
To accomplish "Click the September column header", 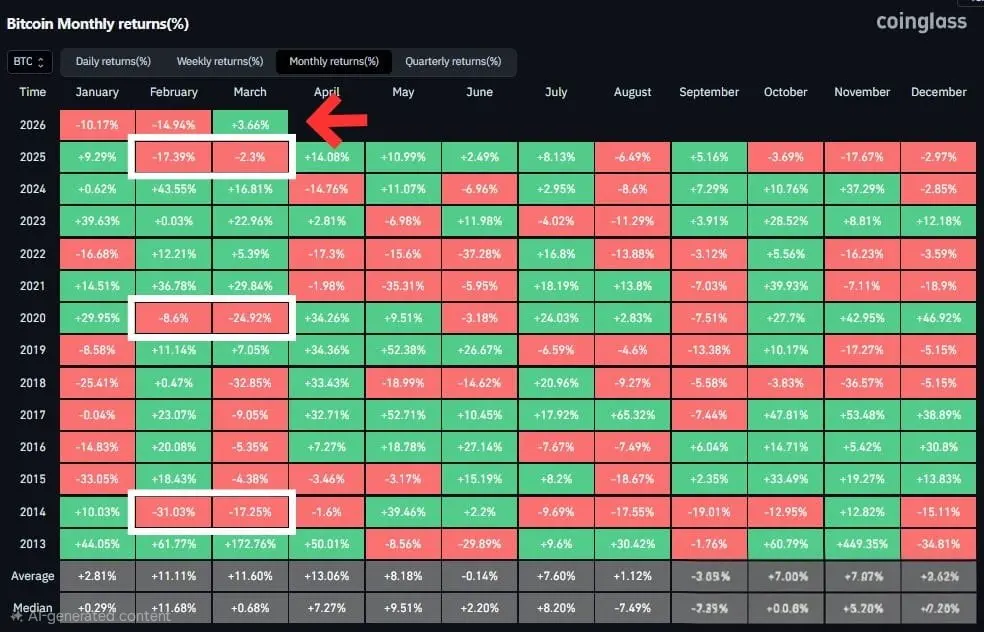I will tap(709, 92).
